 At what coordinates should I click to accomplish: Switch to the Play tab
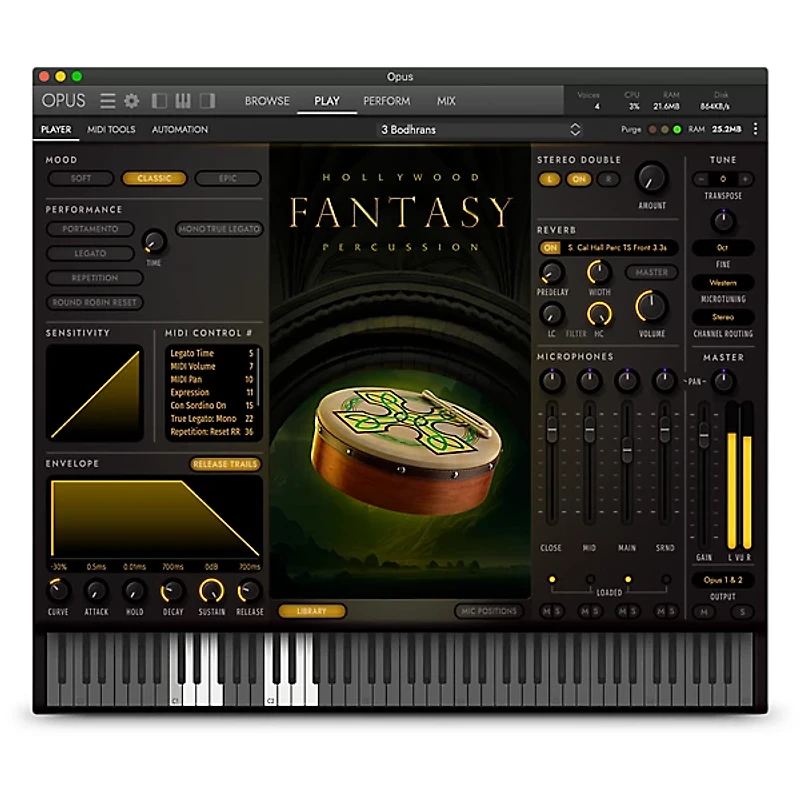(x=327, y=101)
